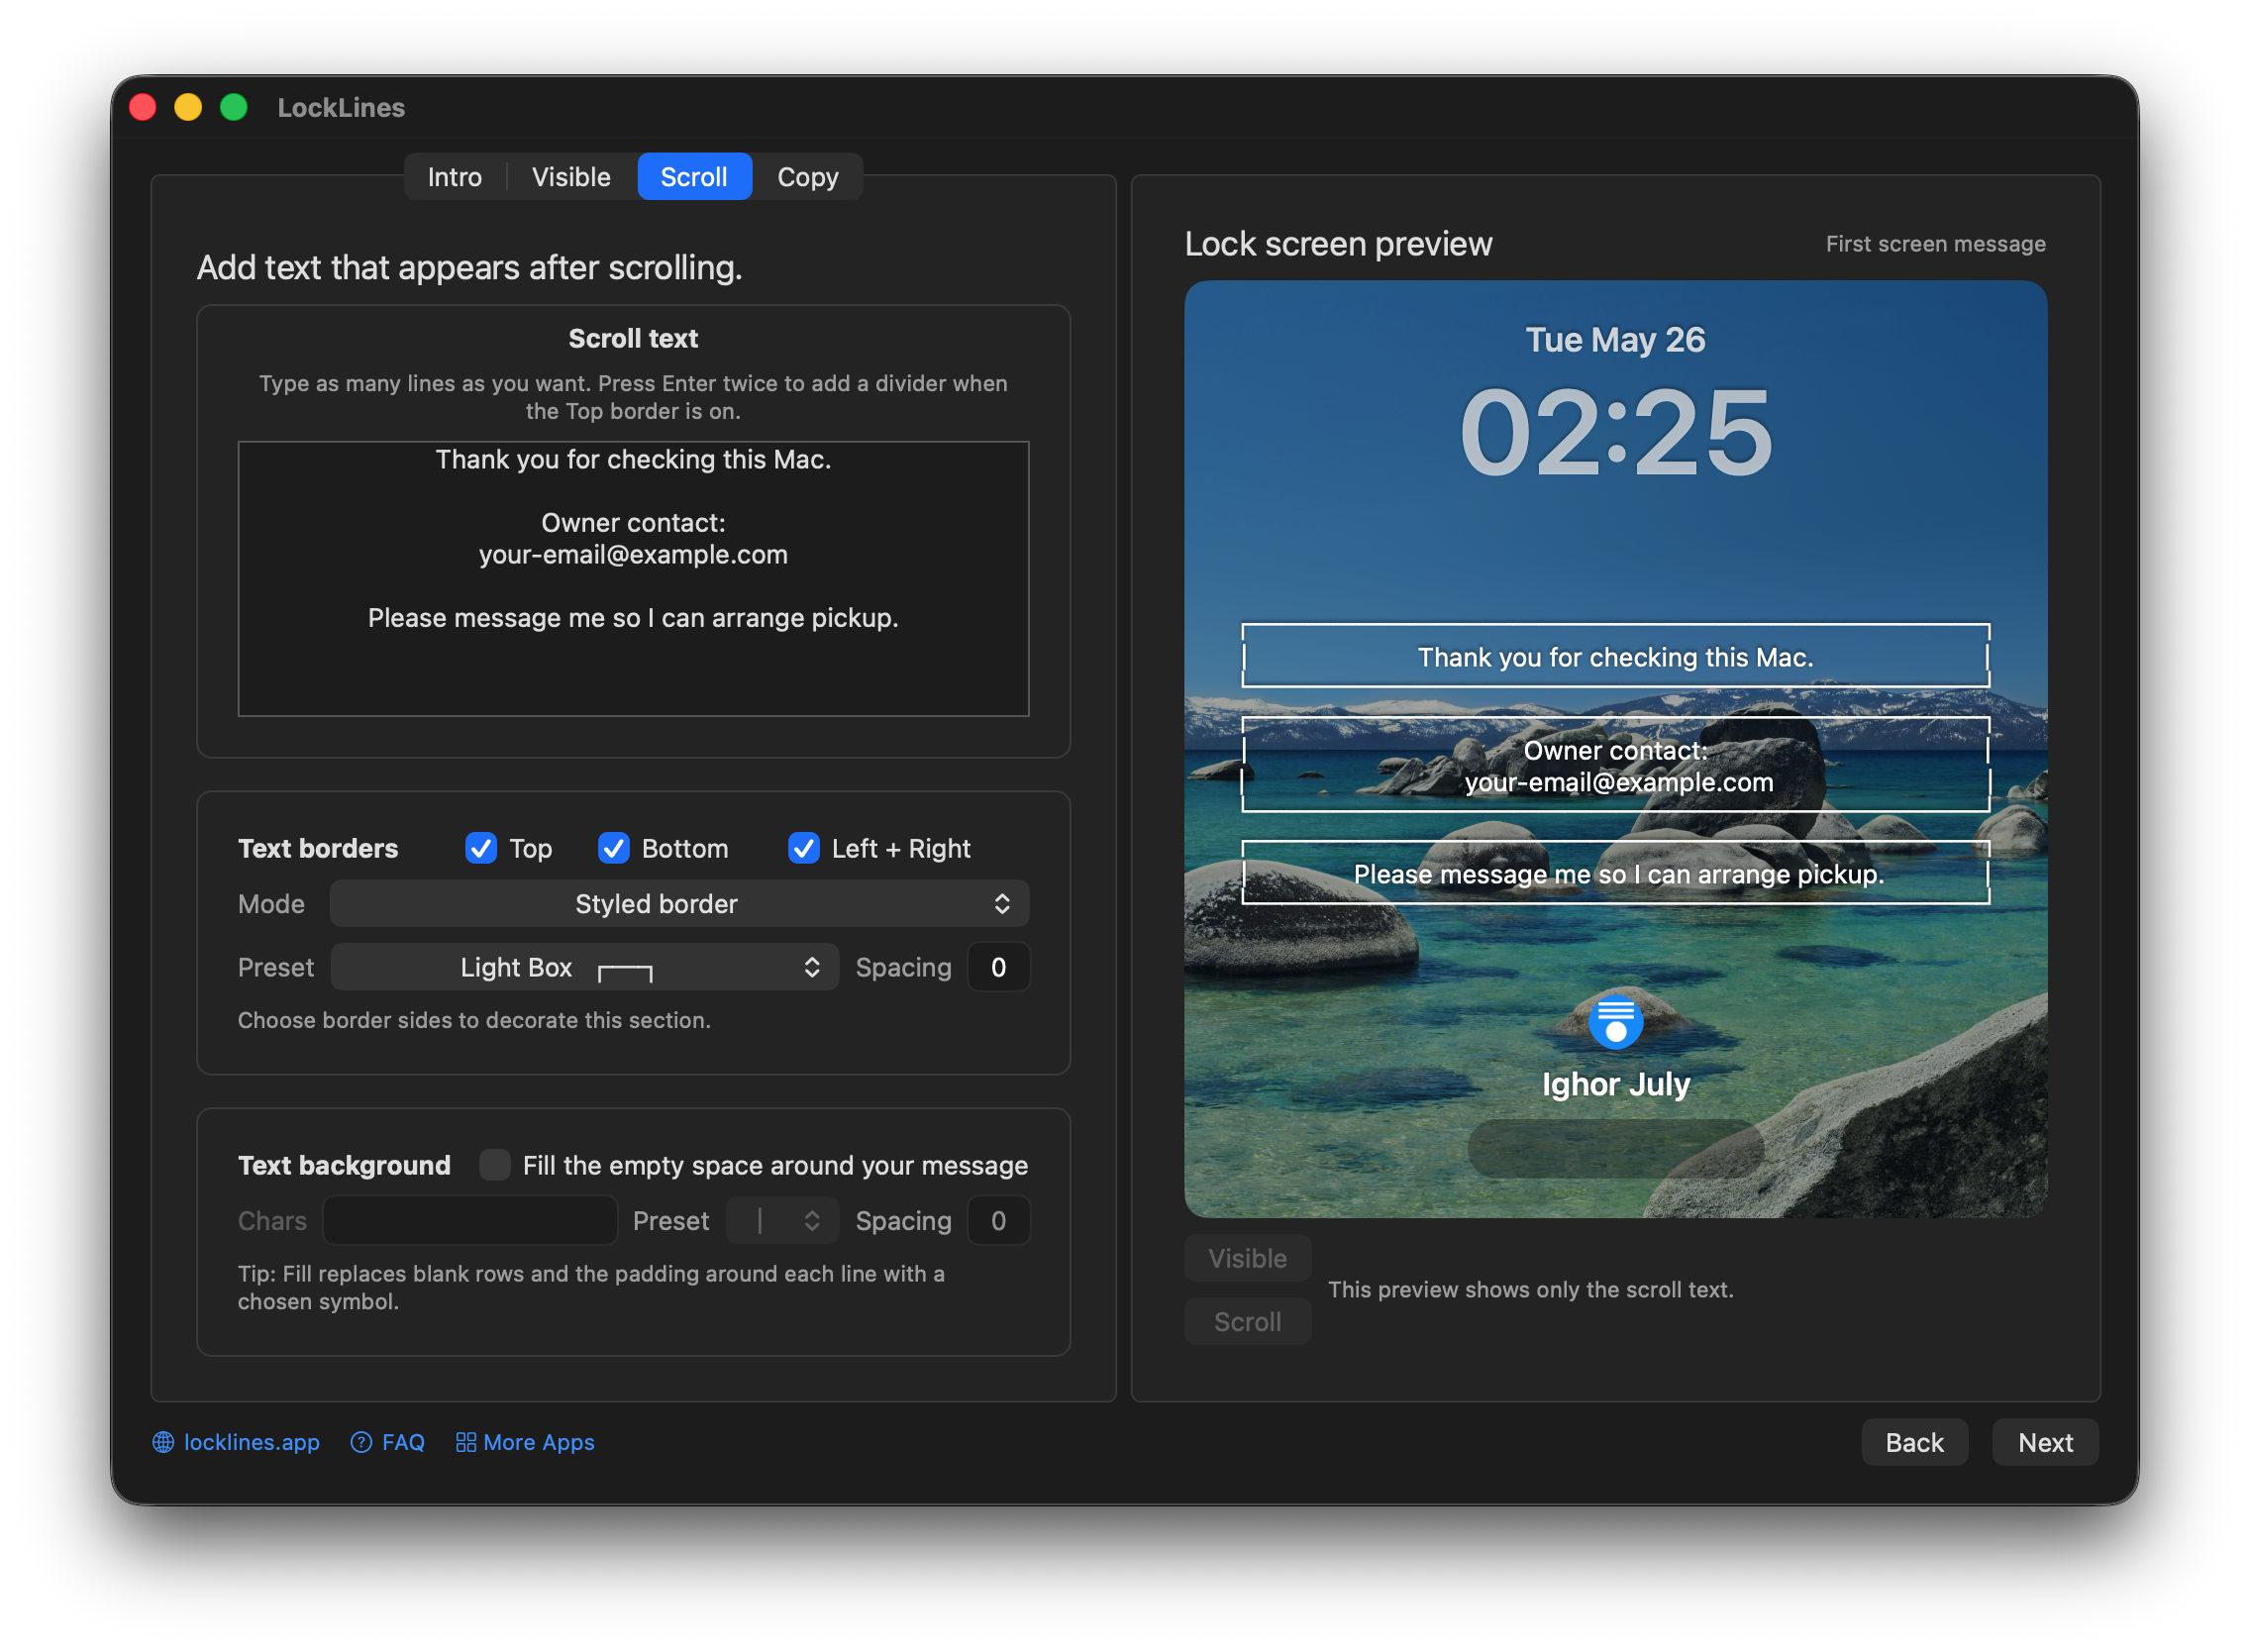Click 'Please message me' box in preview
This screenshot has width=2250, height=1652.
[x=1615, y=873]
